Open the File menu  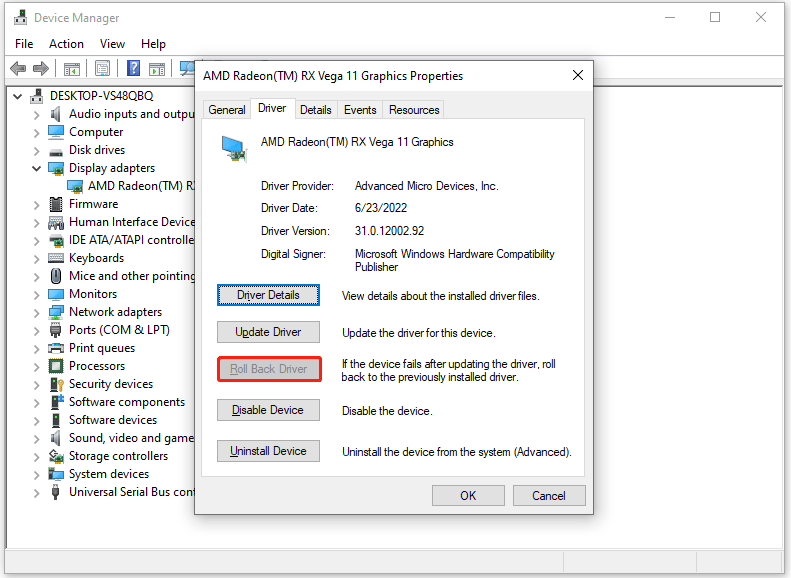pyautogui.click(x=24, y=44)
